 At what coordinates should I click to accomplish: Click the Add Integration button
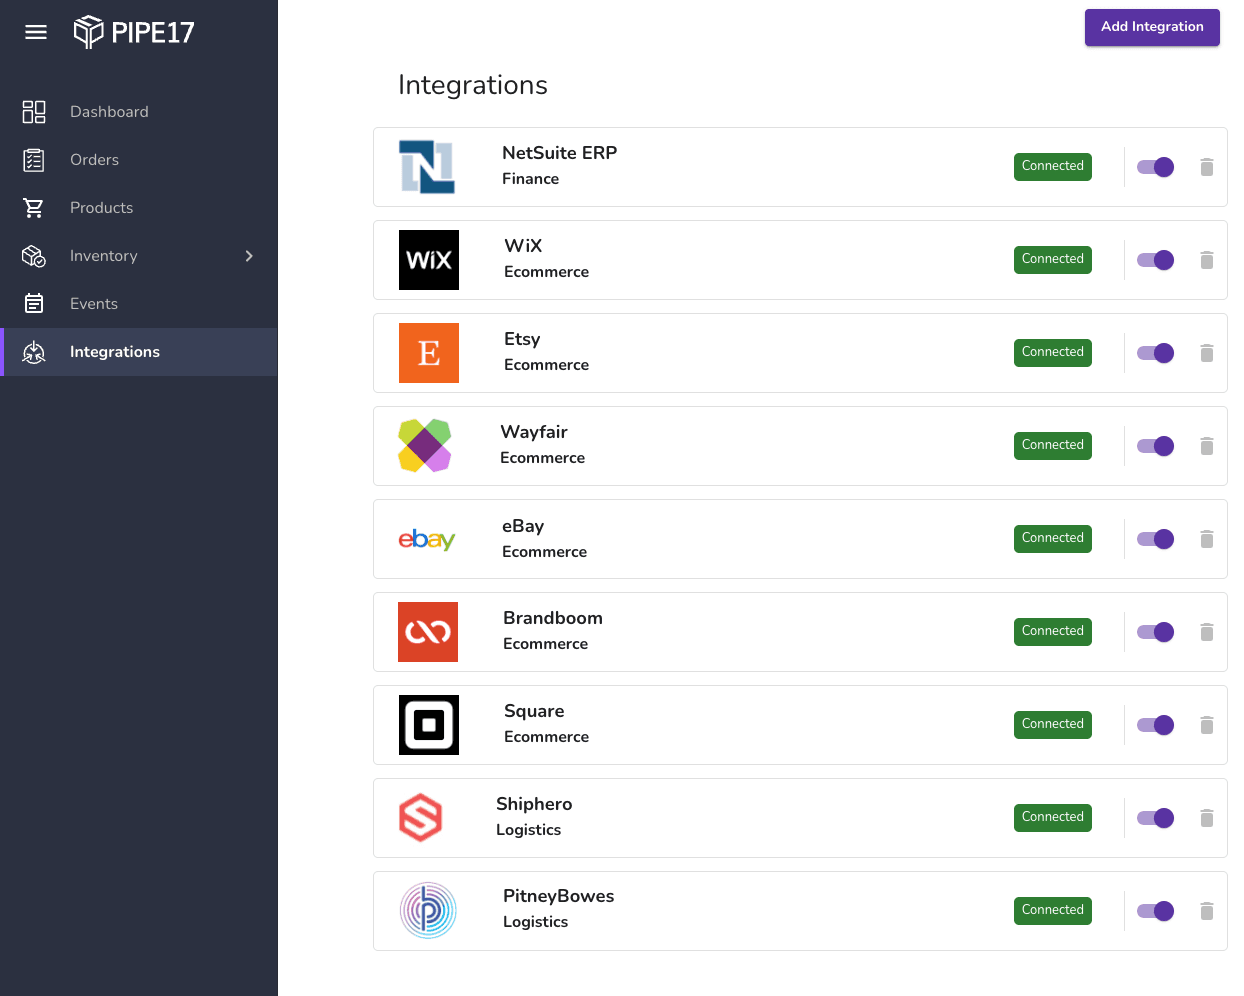point(1152,27)
